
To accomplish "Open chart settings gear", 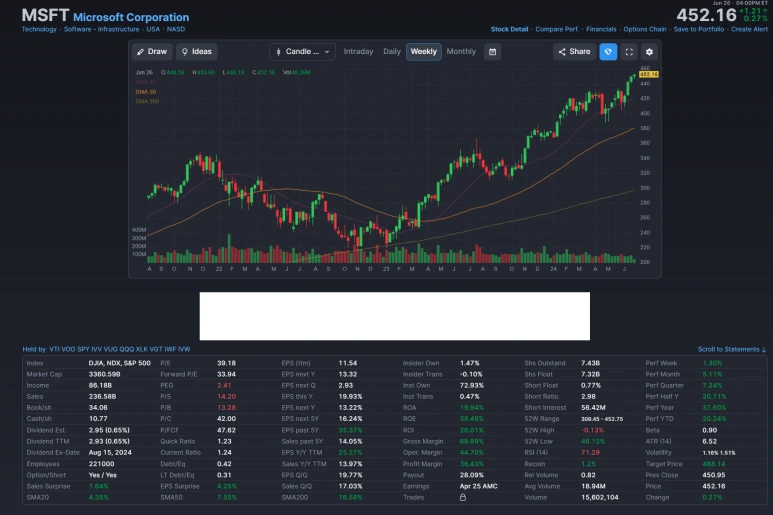I will pyautogui.click(x=649, y=52).
